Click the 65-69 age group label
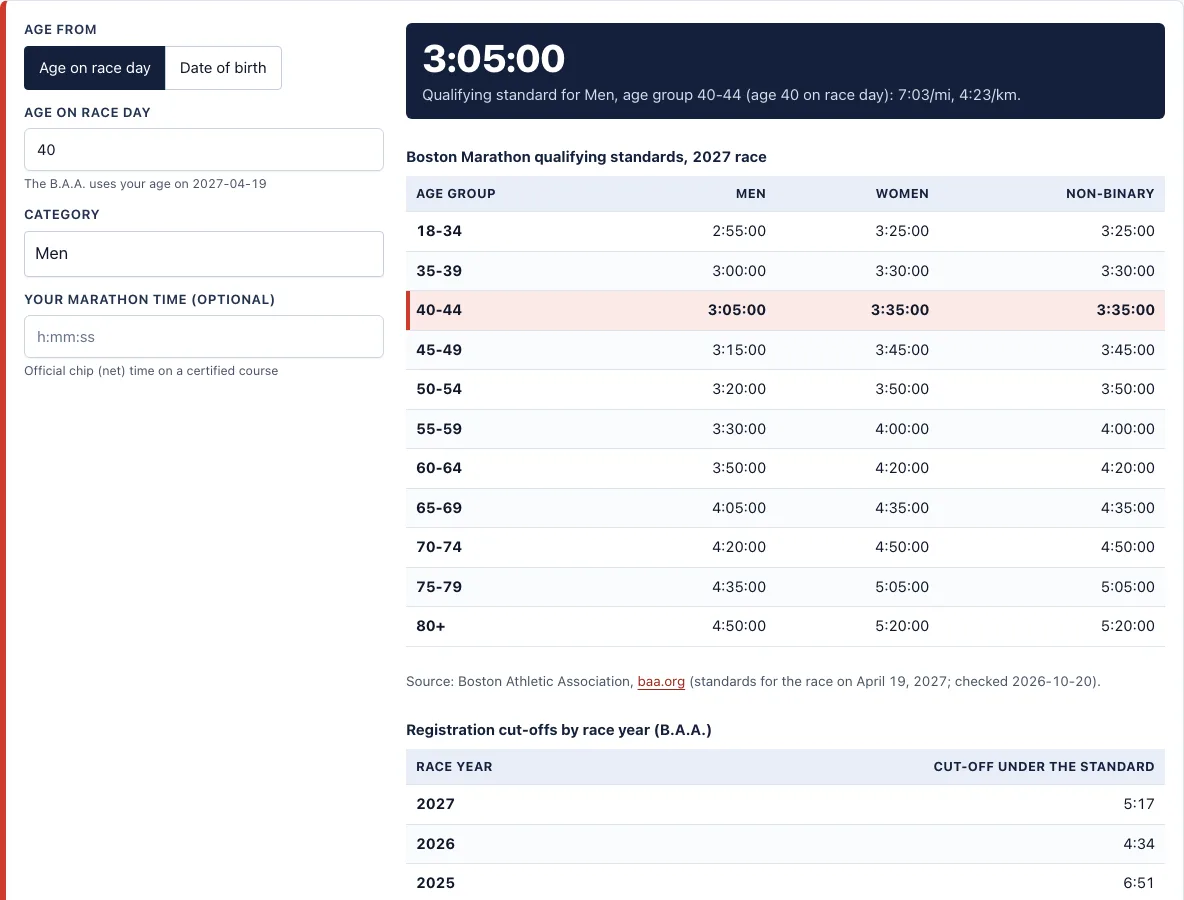This screenshot has height=900, width=1184. (439, 508)
